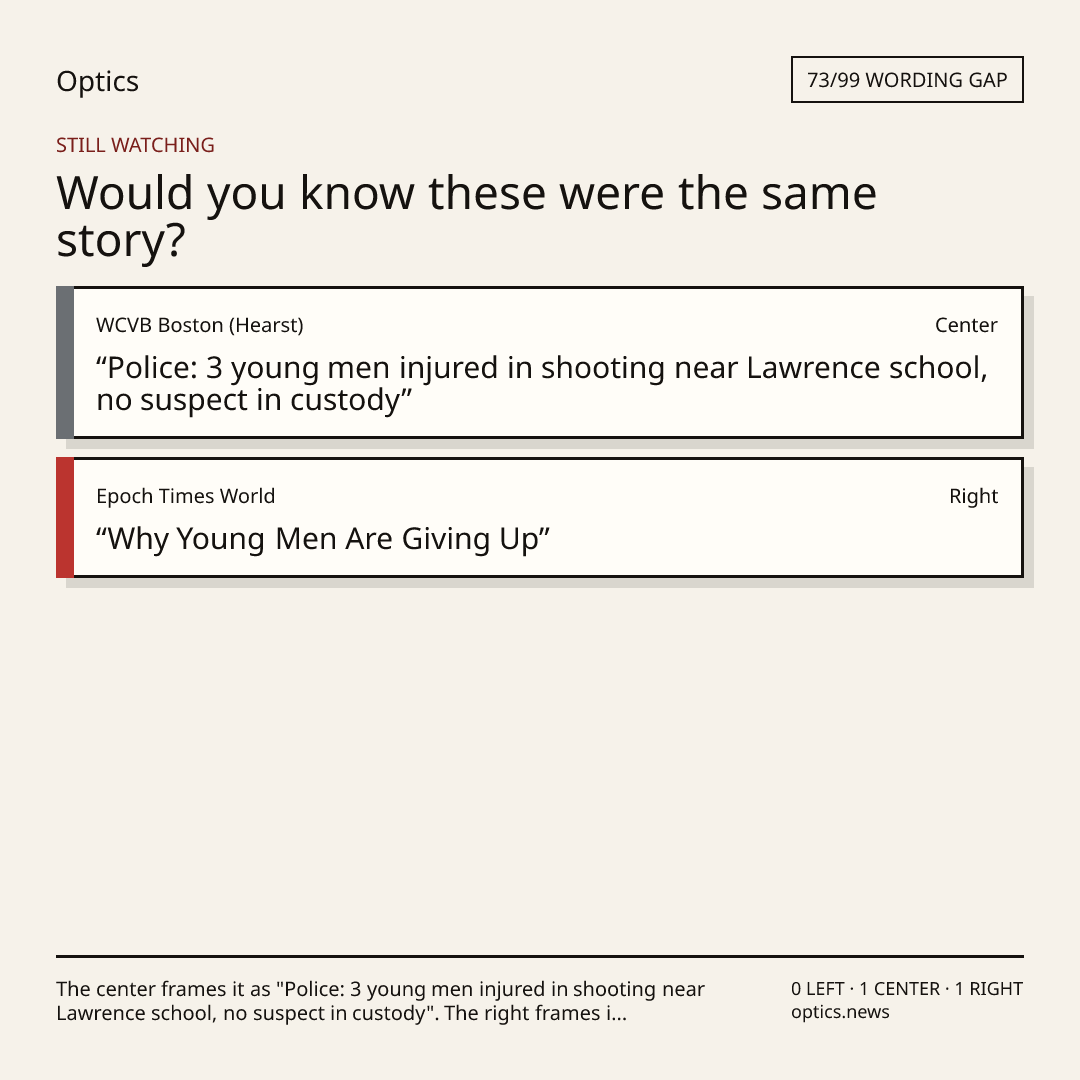The width and height of the screenshot is (1080, 1080).
Task: Select the "Why Young Men Are Giving Up" headline
Action: [323, 539]
